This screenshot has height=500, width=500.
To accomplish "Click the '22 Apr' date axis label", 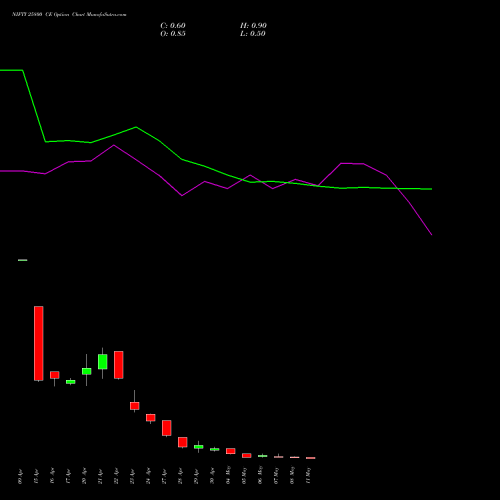I will [x=116, y=476].
